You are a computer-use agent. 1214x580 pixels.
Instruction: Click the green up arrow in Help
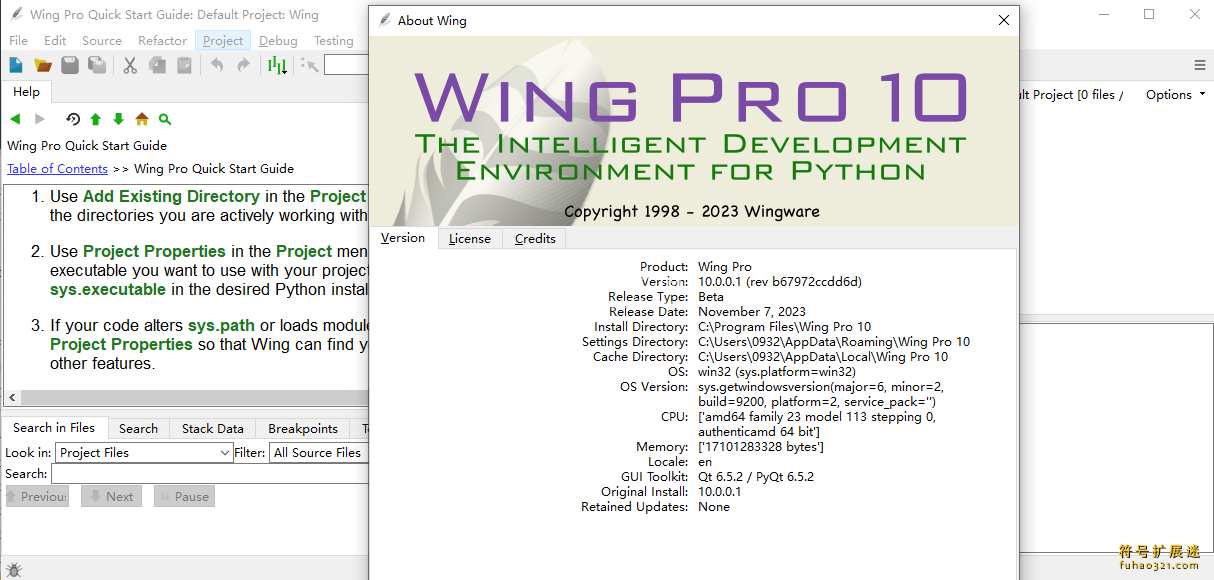pyautogui.click(x=96, y=119)
